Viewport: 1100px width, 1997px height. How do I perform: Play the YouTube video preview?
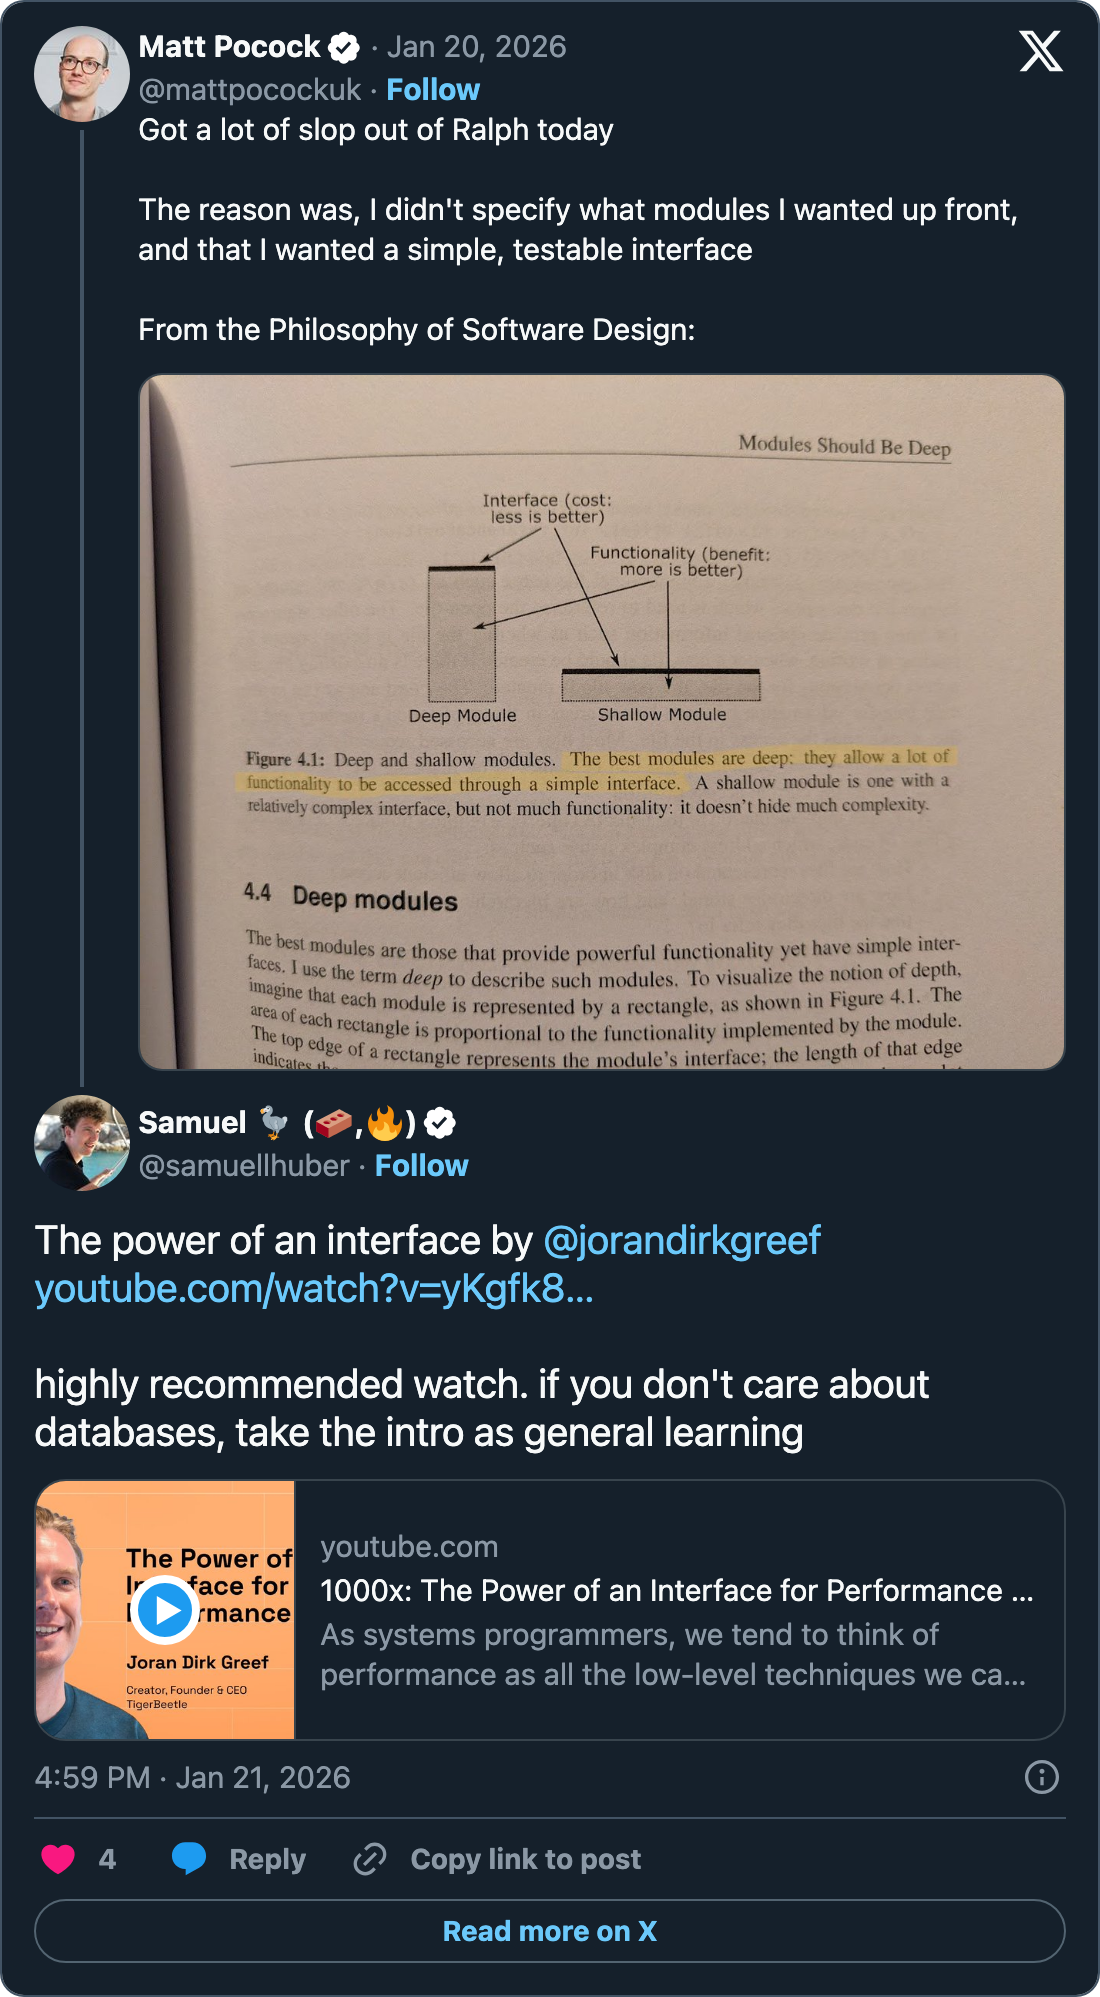tap(165, 1610)
